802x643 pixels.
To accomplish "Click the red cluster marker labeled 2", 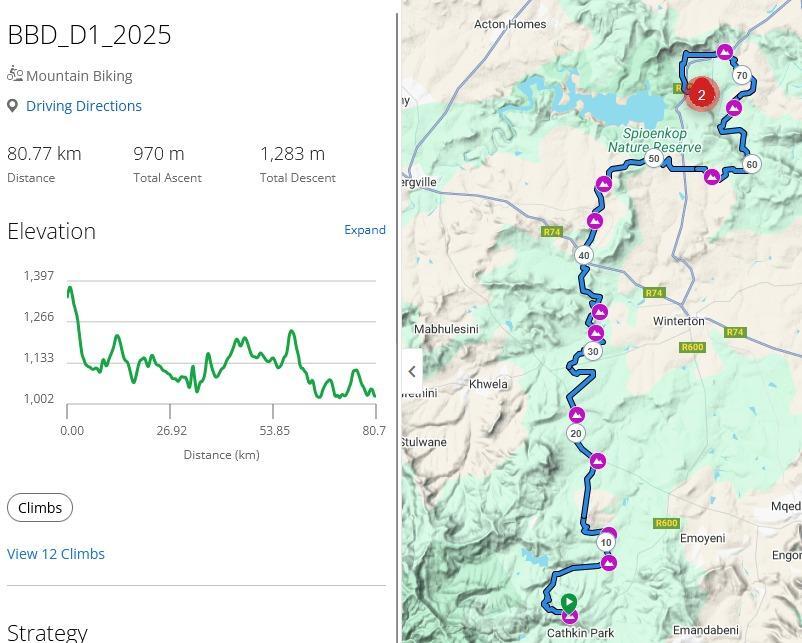I will (x=702, y=95).
